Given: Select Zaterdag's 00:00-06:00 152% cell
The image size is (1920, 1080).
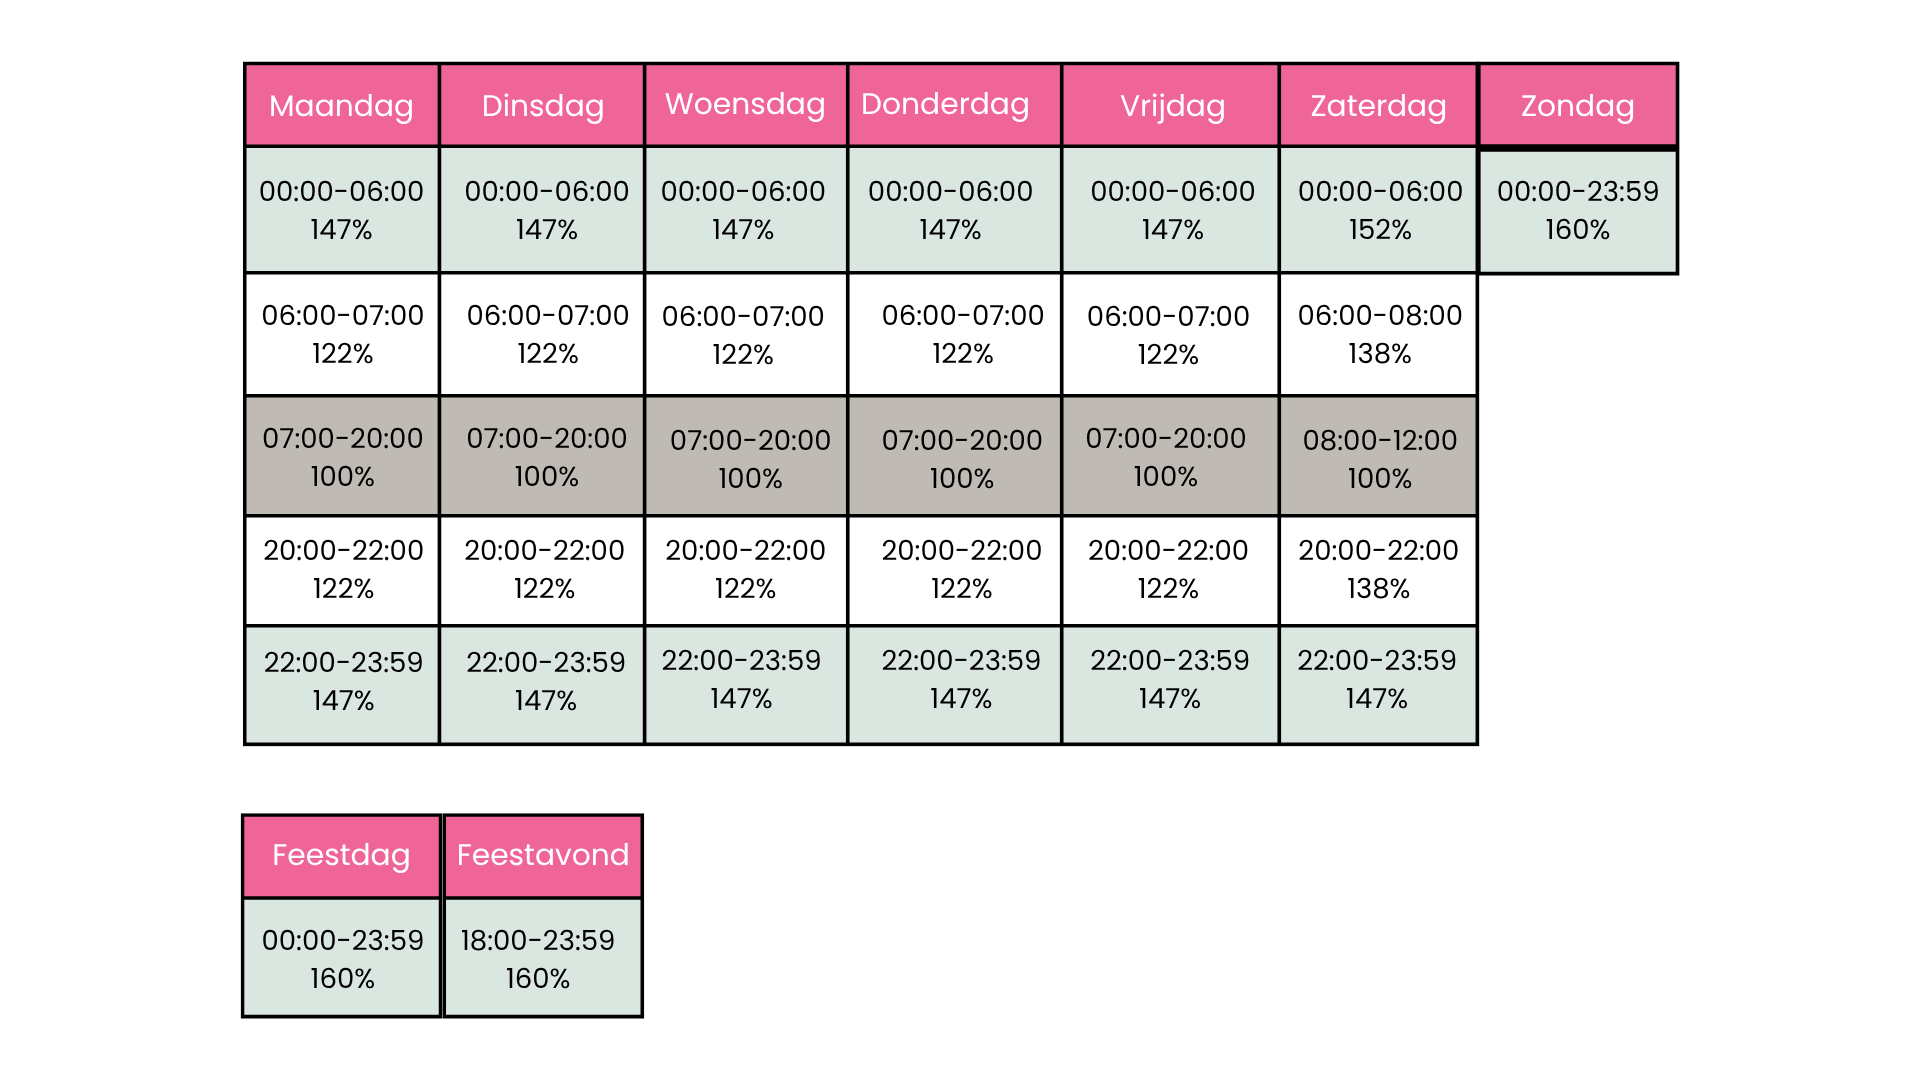Looking at the screenshot, I should pyautogui.click(x=1378, y=210).
